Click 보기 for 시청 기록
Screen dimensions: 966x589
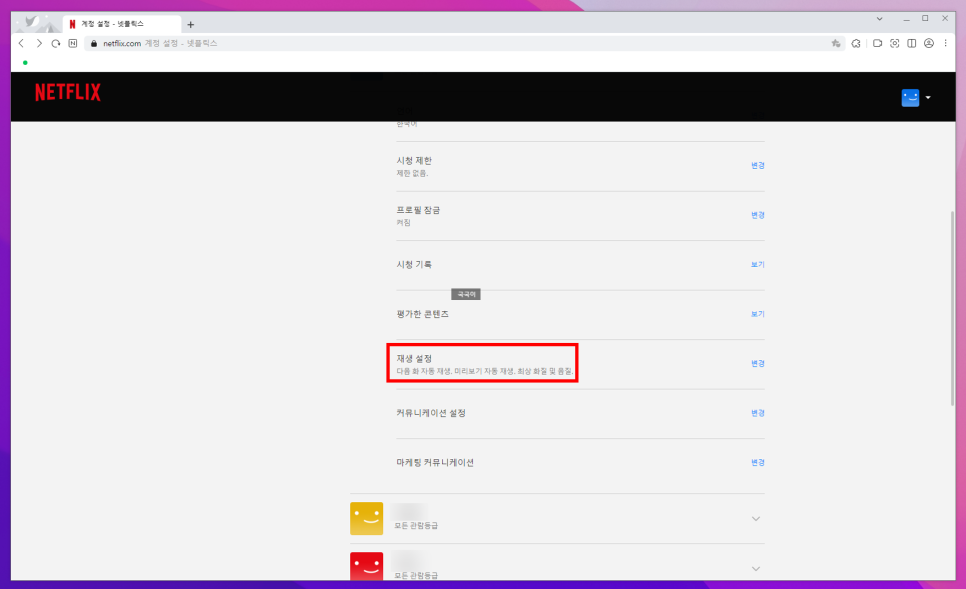coord(758,264)
